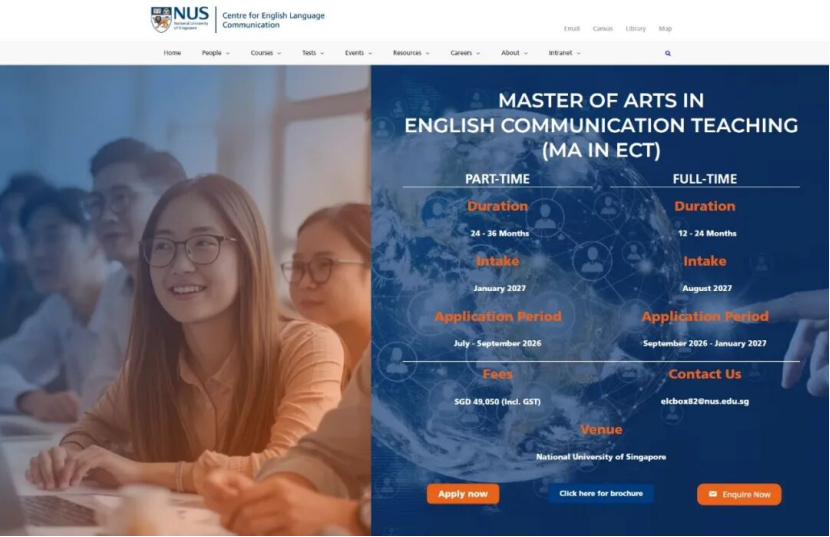Expand the Courses dropdown arrow
The width and height of the screenshot is (830, 537).
[279, 53]
